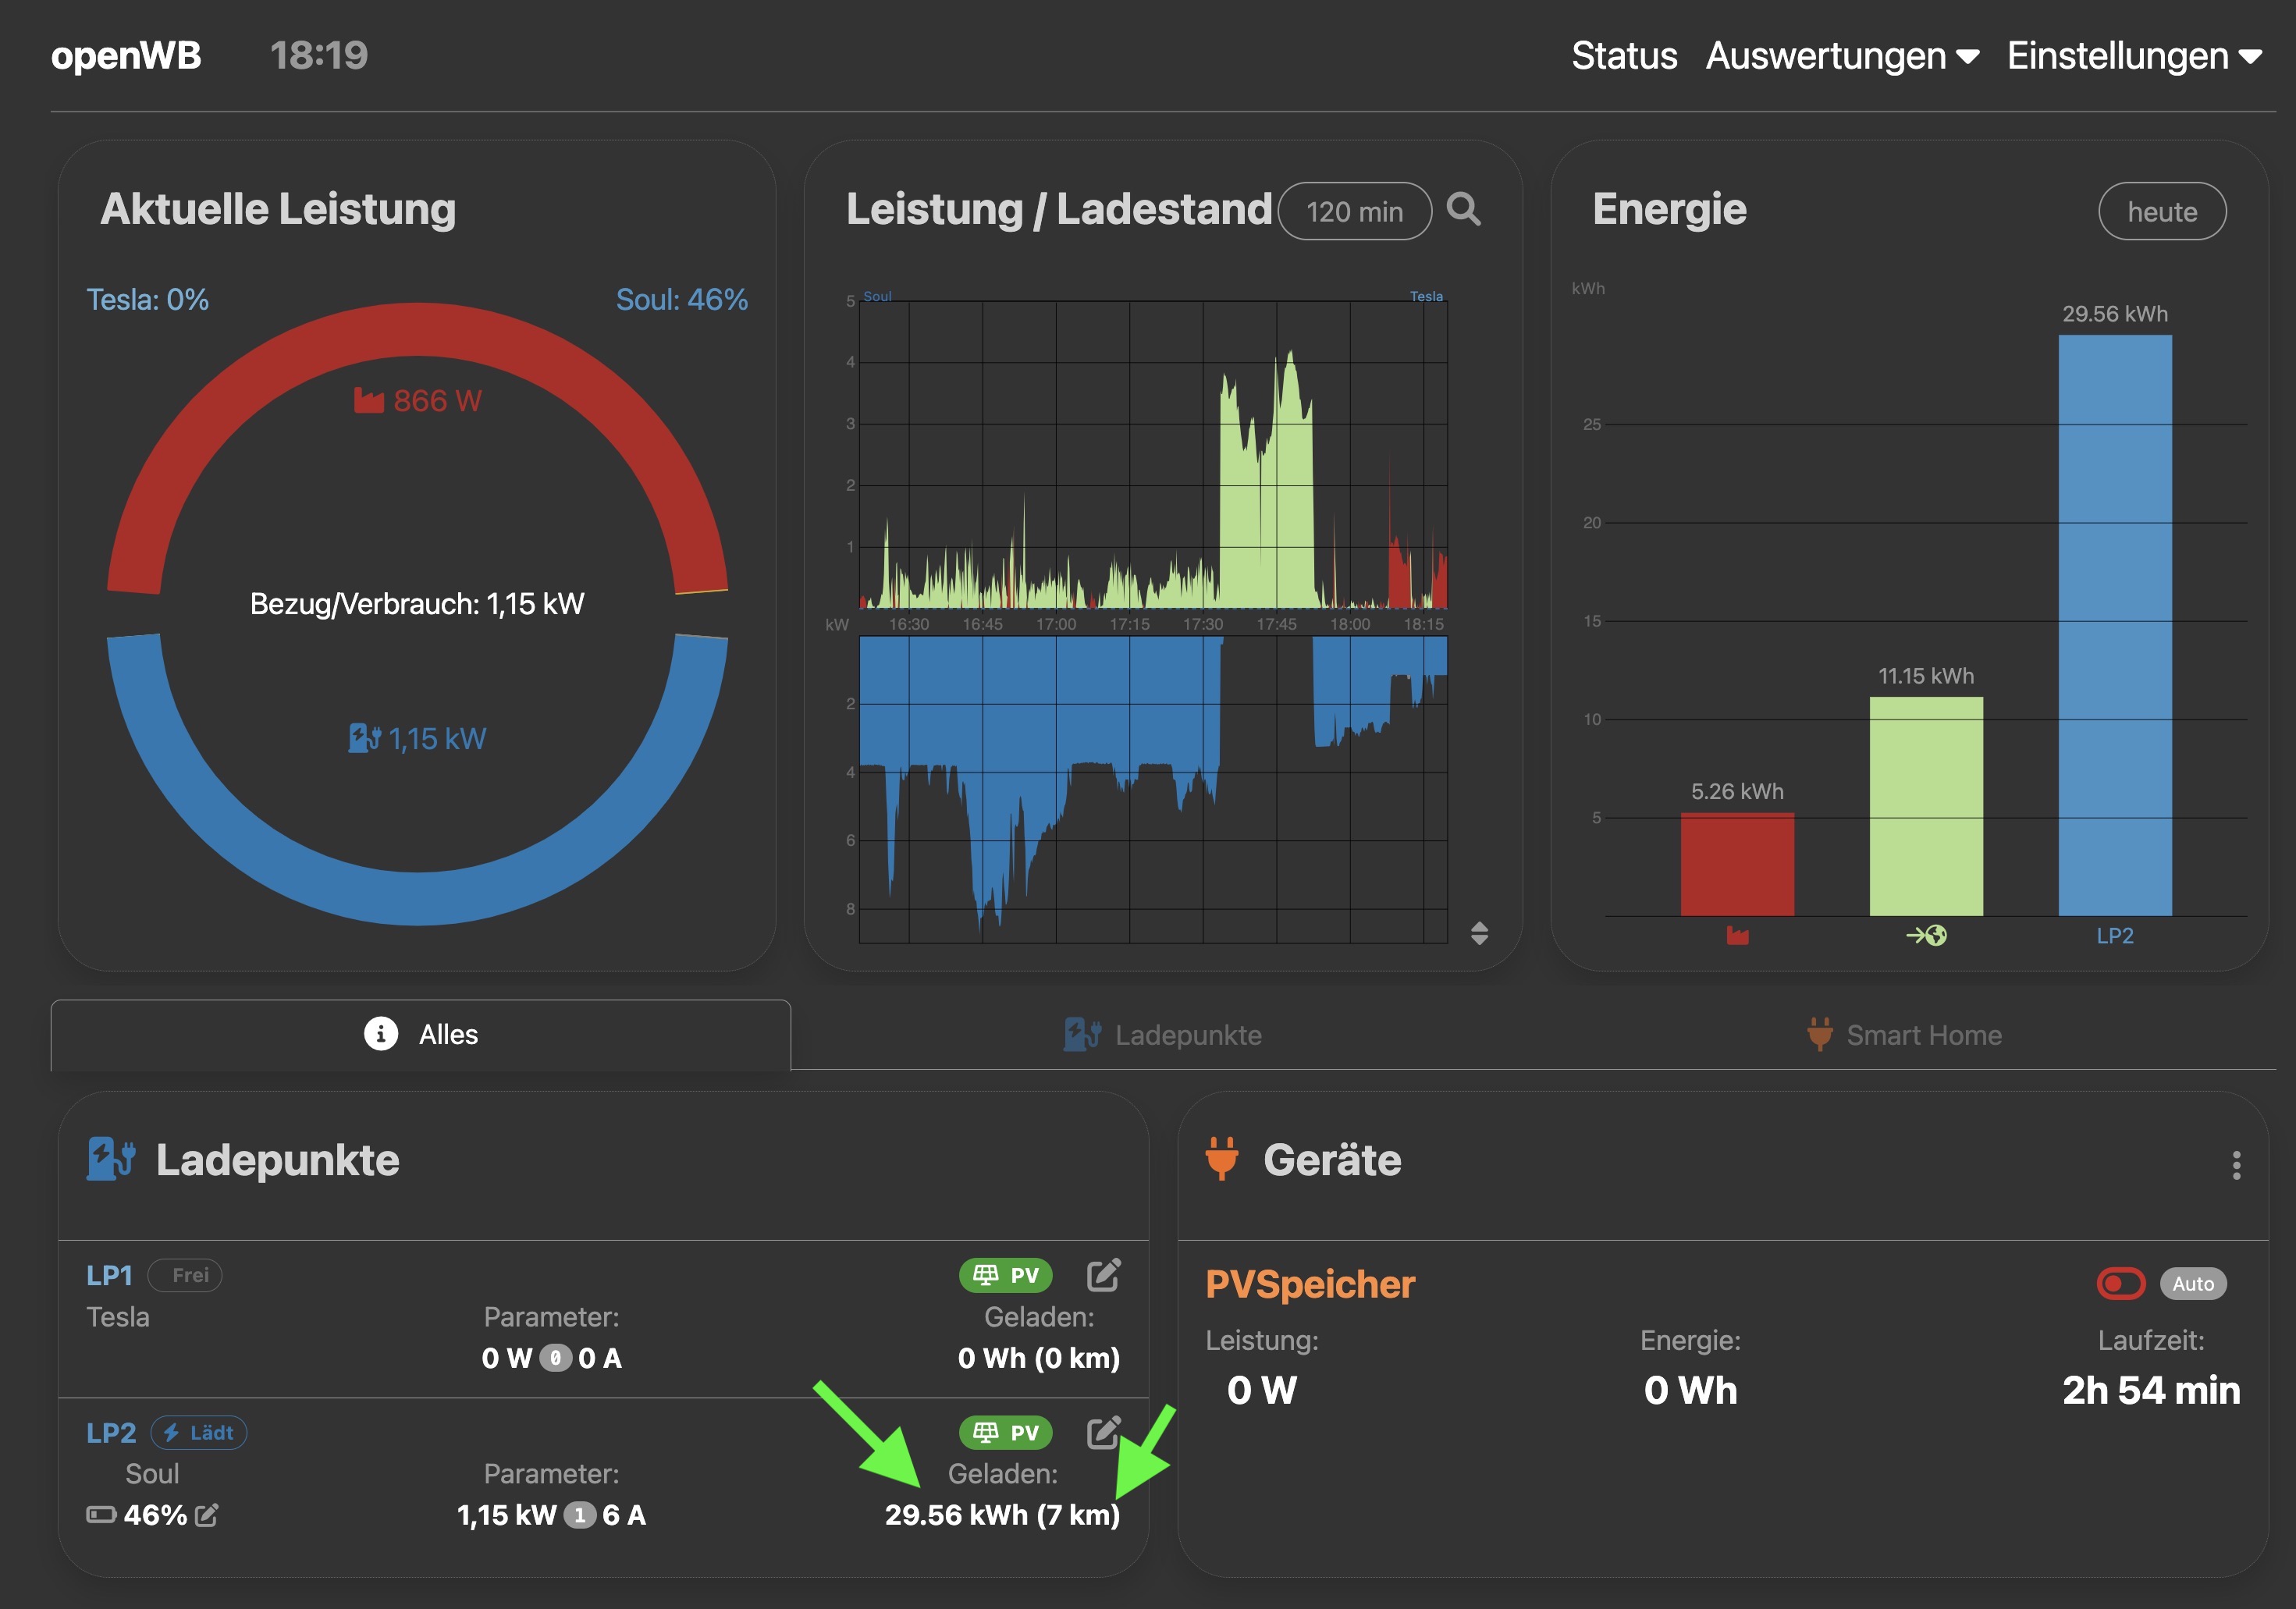The width and height of the screenshot is (2296, 1609).
Task: Expand the Auswertungen dropdown menu
Action: point(1841,56)
